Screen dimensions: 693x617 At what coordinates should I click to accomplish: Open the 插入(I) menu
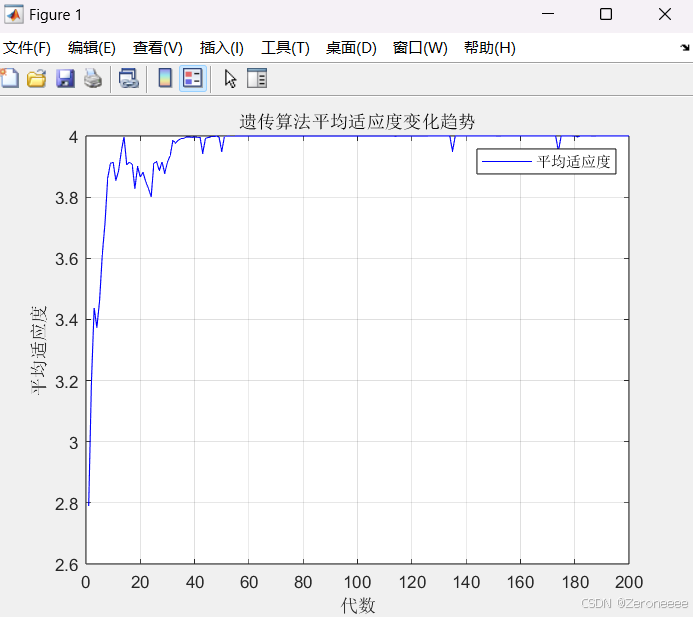(x=221, y=48)
